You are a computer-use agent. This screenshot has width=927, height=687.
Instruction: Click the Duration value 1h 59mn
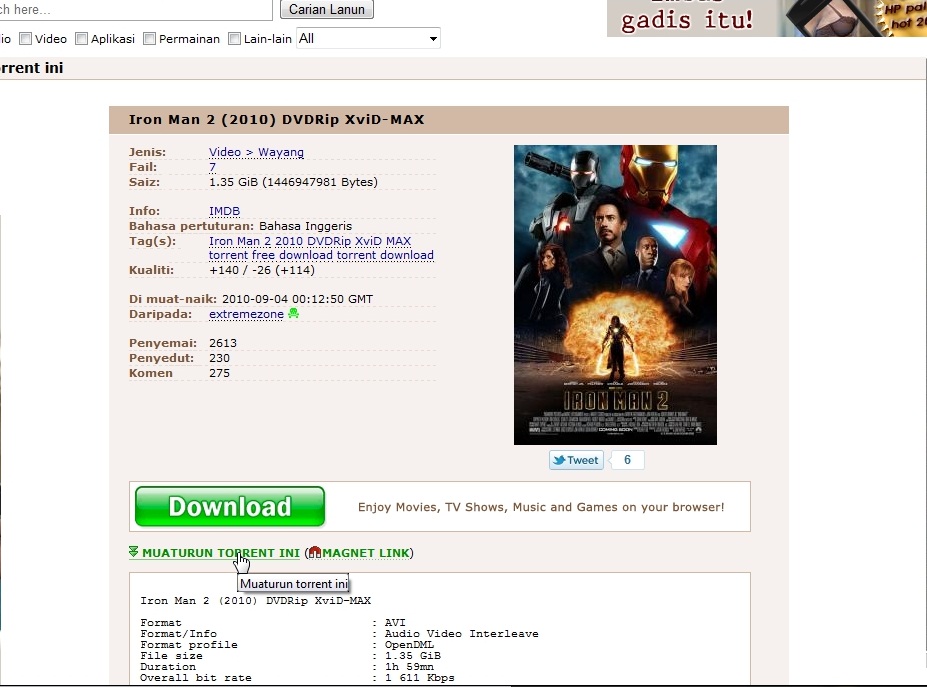pyautogui.click(x=409, y=667)
